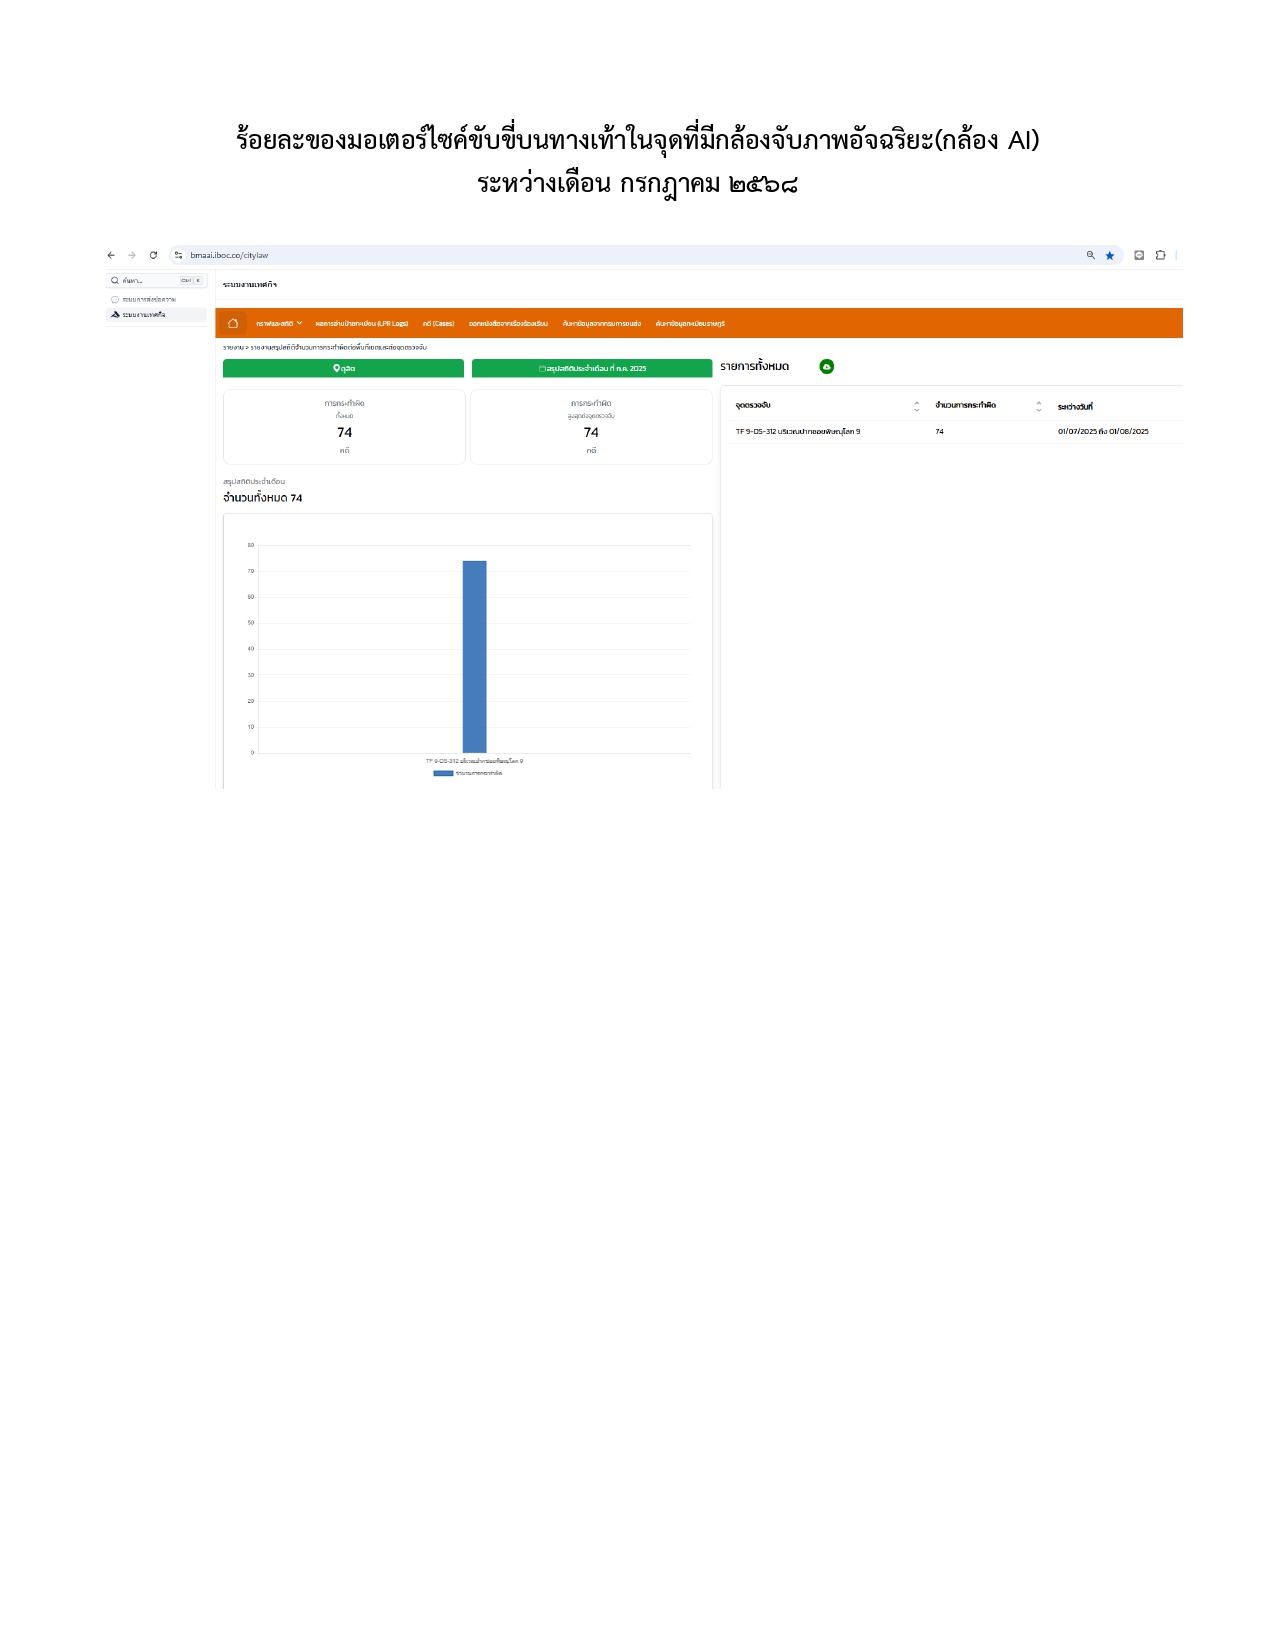Open the ค้นหาข้อมูลจากกรมการขนส่ง menu item

(602, 324)
